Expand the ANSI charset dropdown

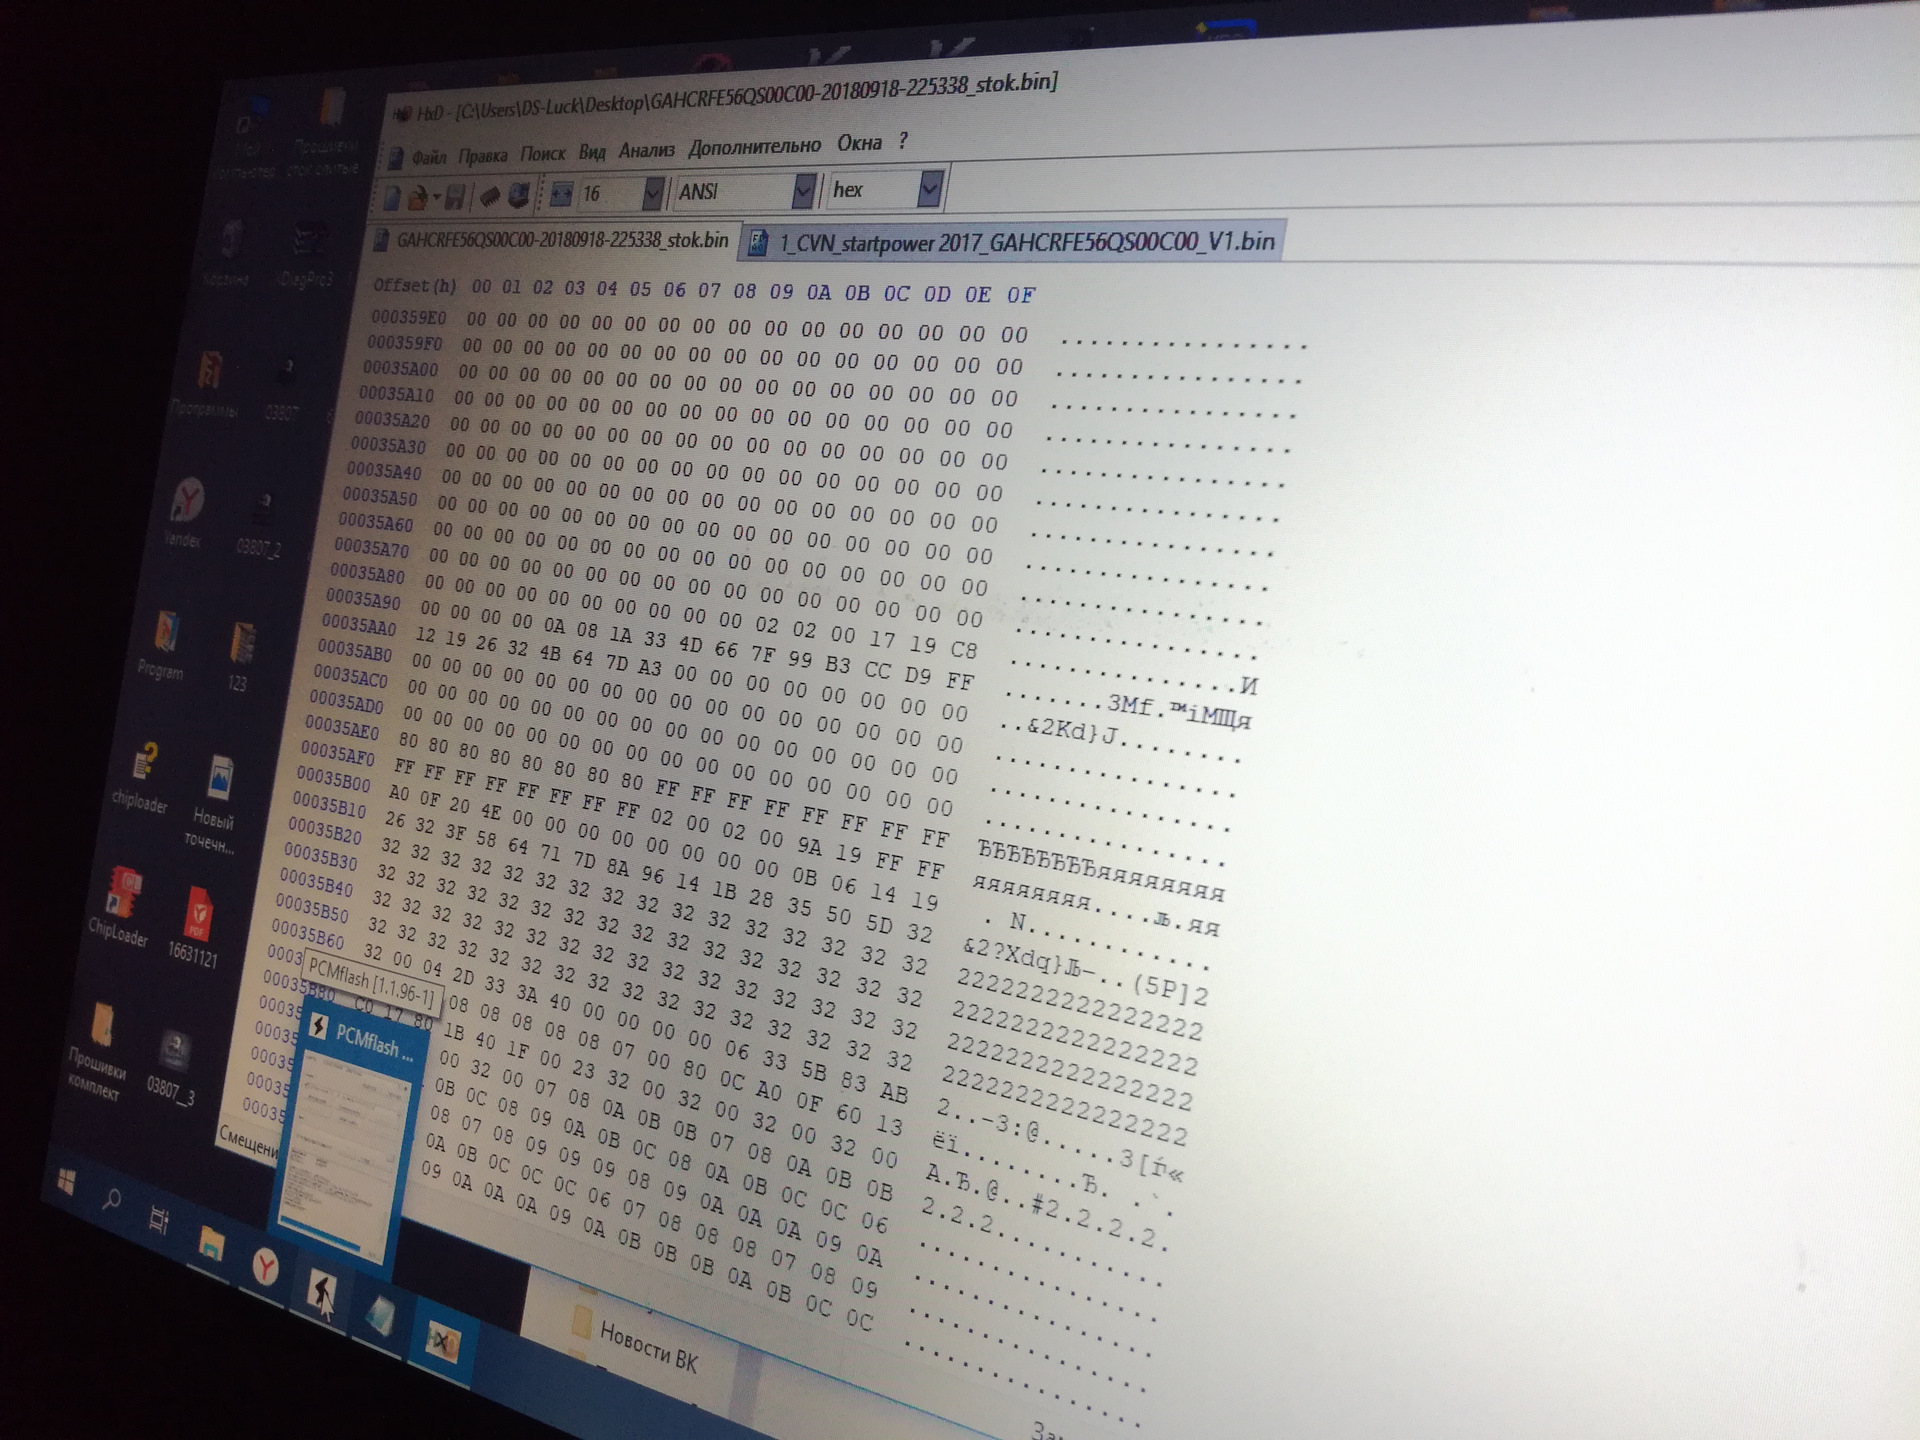click(803, 190)
